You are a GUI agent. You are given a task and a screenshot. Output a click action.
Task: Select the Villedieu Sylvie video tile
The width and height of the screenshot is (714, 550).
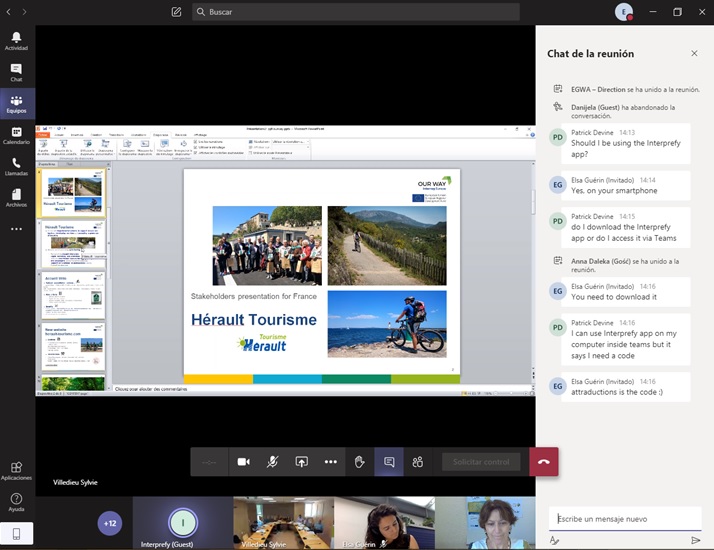(x=283, y=523)
